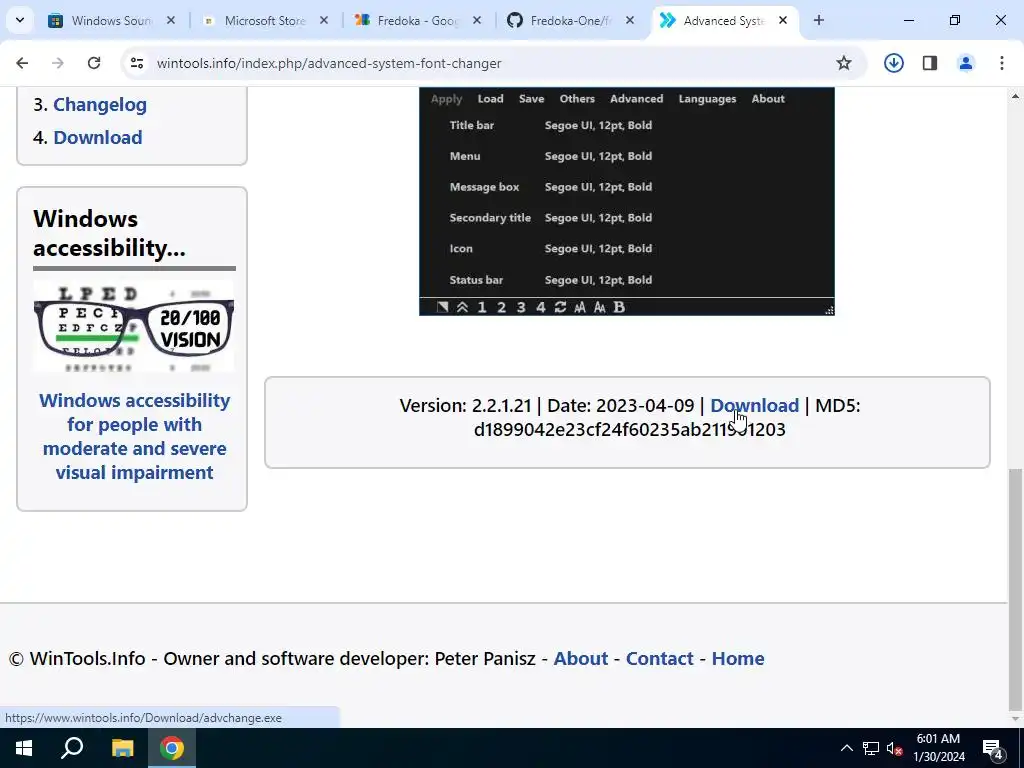
Task: Open taskbar search
Action: coord(72,748)
